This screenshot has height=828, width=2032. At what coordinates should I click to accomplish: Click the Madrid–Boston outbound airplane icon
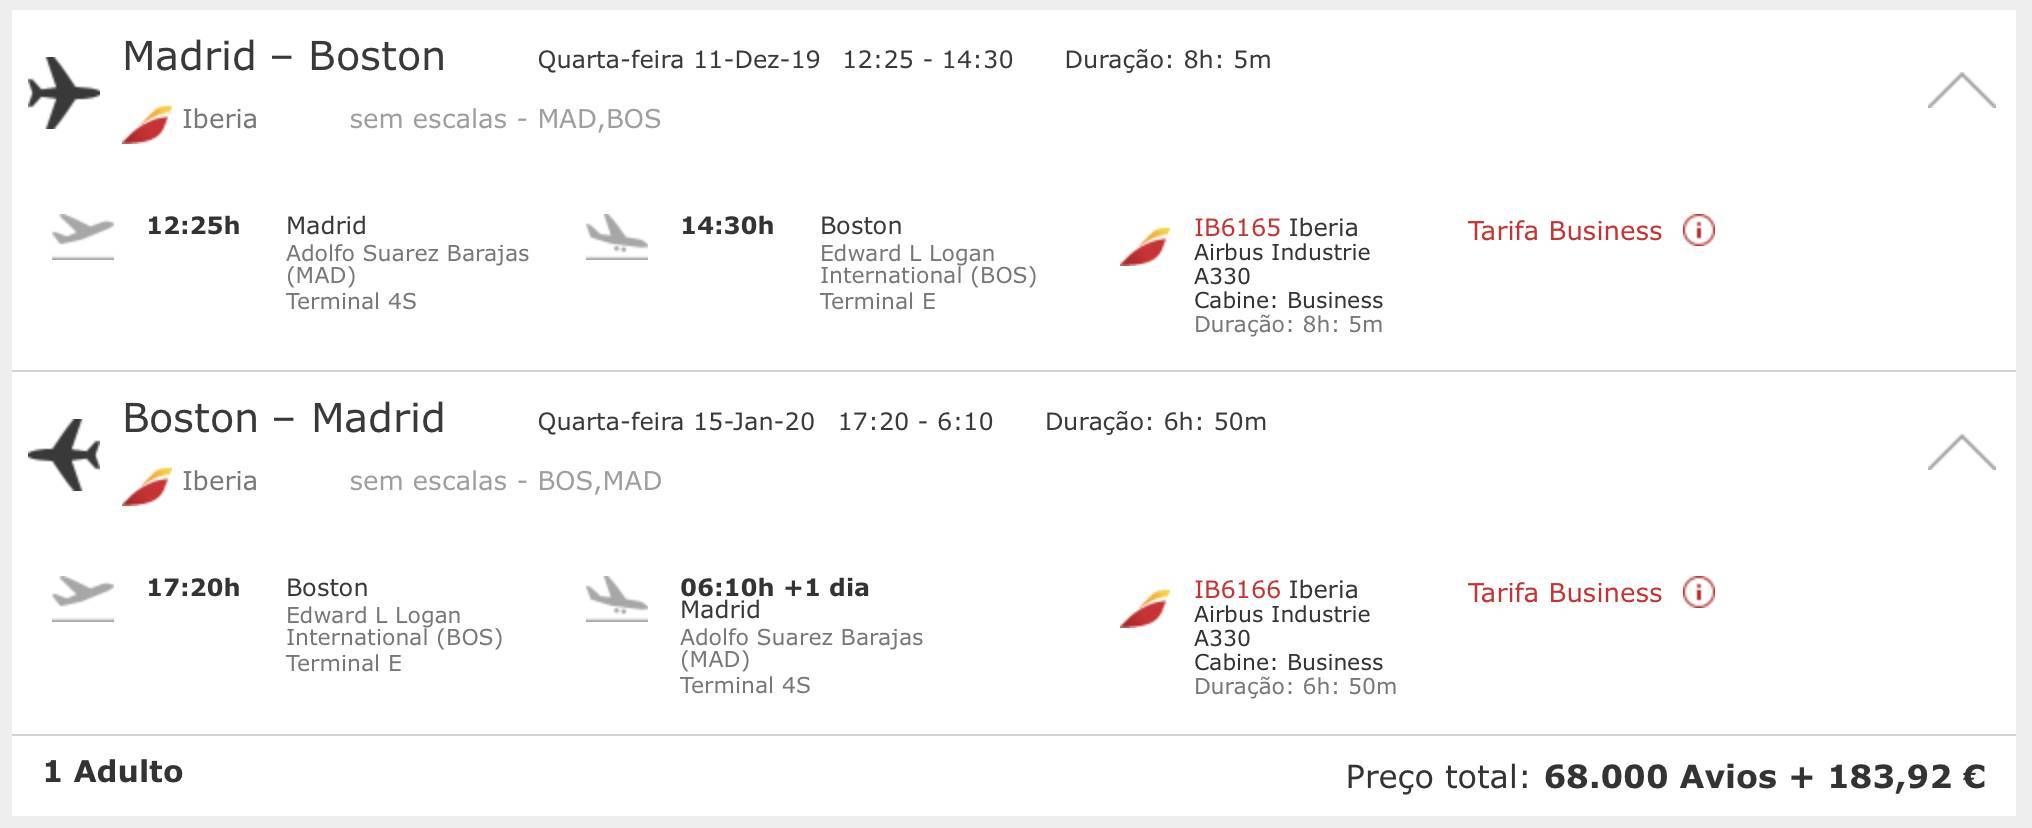pyautogui.click(x=64, y=93)
